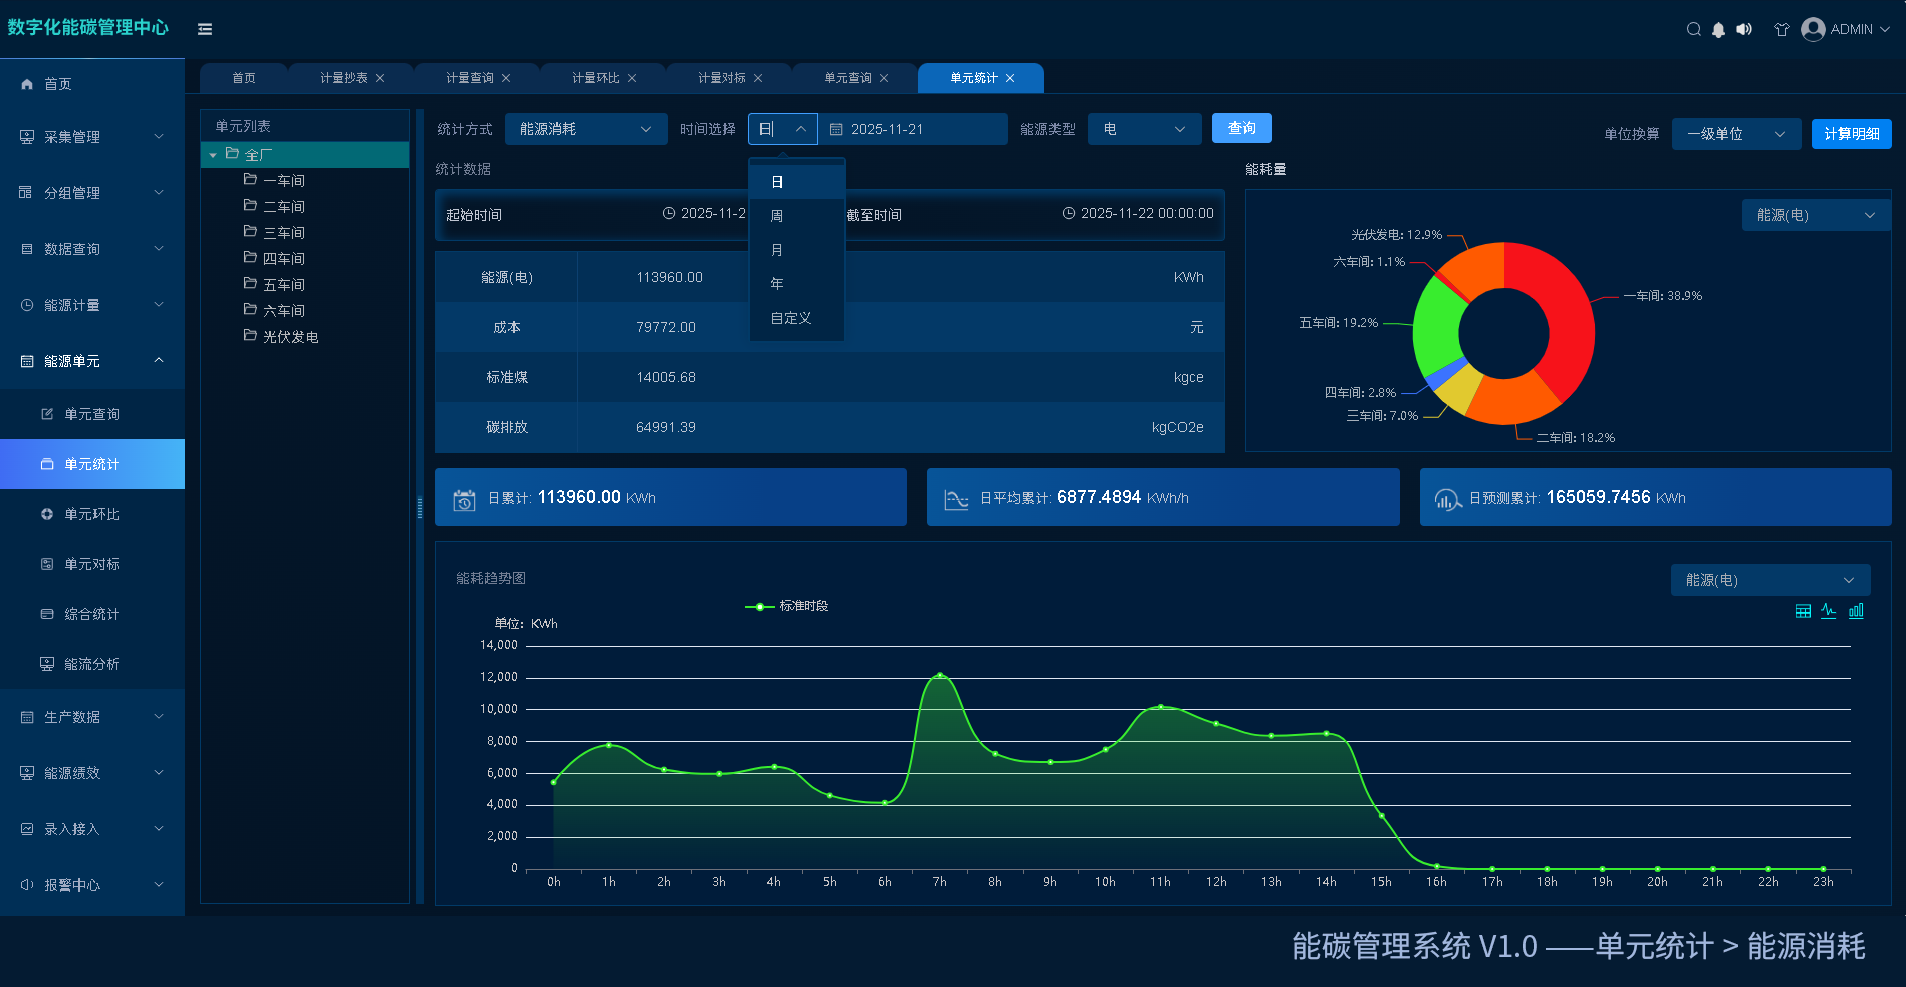Image resolution: width=1906 pixels, height=987 pixels.
Task: Select 周 in the time dropdown list
Action: click(x=797, y=216)
